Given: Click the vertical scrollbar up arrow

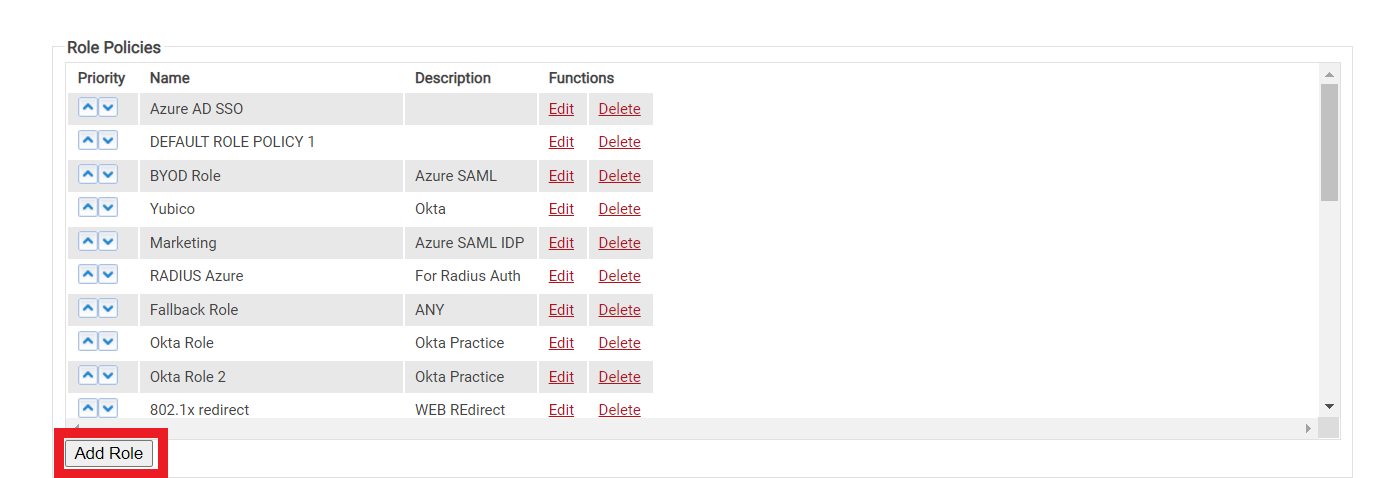Looking at the screenshot, I should [x=1329, y=75].
